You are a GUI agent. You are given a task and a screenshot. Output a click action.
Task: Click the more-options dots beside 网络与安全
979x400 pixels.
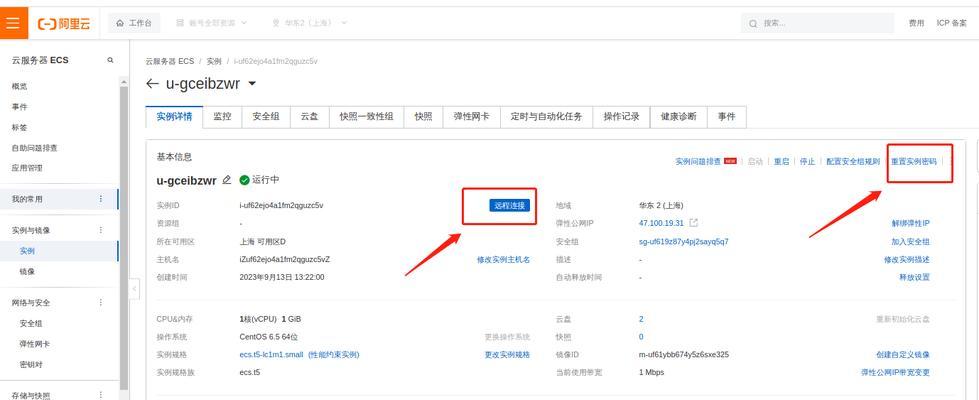(x=101, y=303)
